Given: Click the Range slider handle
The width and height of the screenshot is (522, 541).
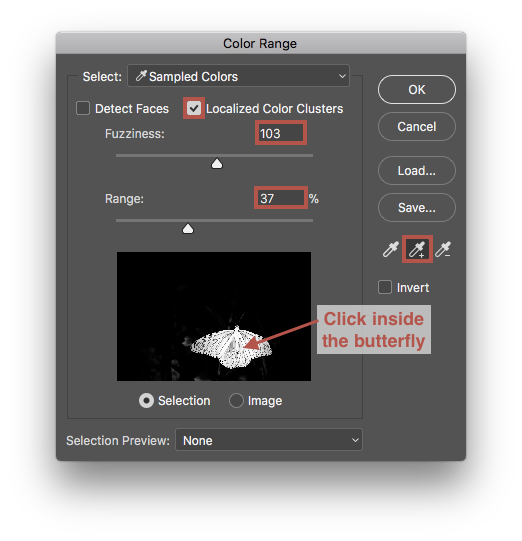Looking at the screenshot, I should point(188,229).
